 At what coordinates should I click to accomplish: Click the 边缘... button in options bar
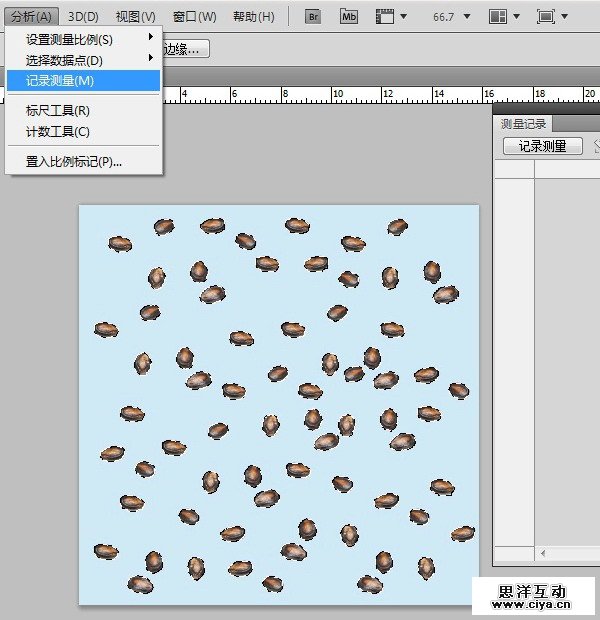(x=186, y=49)
